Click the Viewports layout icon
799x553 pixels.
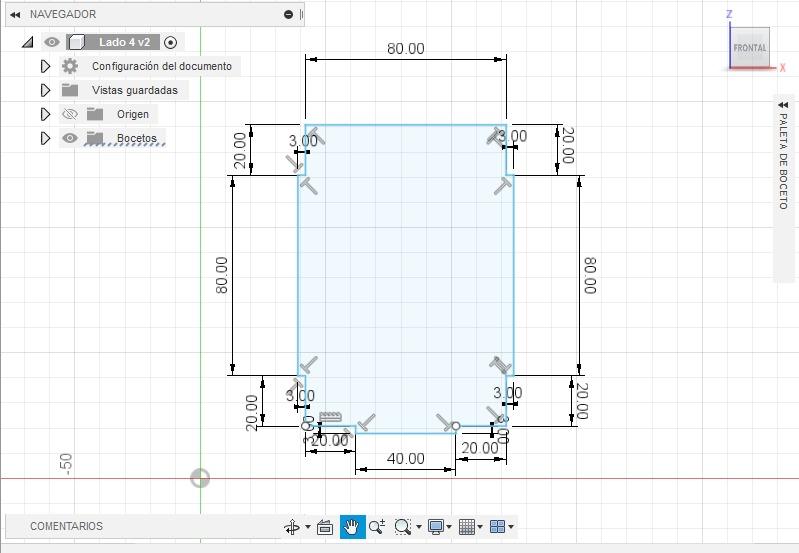pos(497,526)
